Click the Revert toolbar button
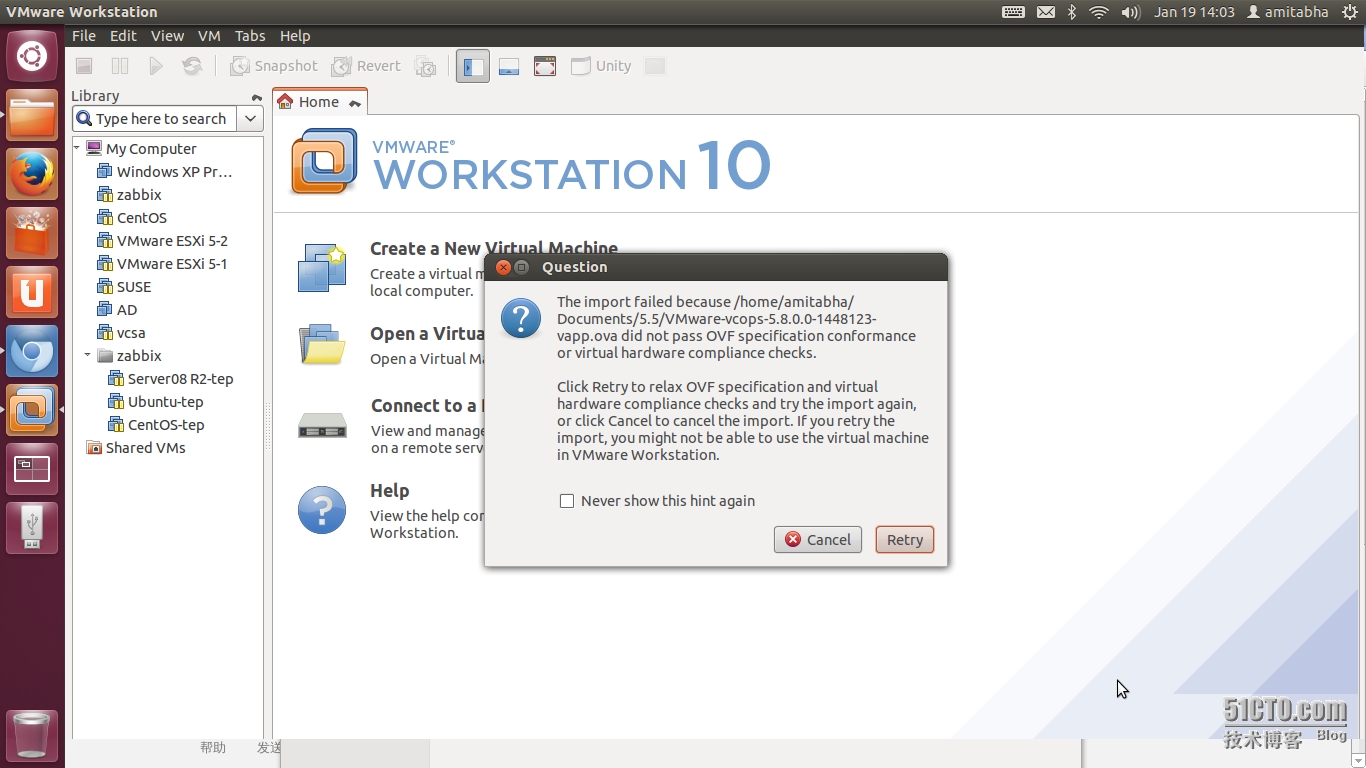This screenshot has width=1366, height=768. (366, 66)
